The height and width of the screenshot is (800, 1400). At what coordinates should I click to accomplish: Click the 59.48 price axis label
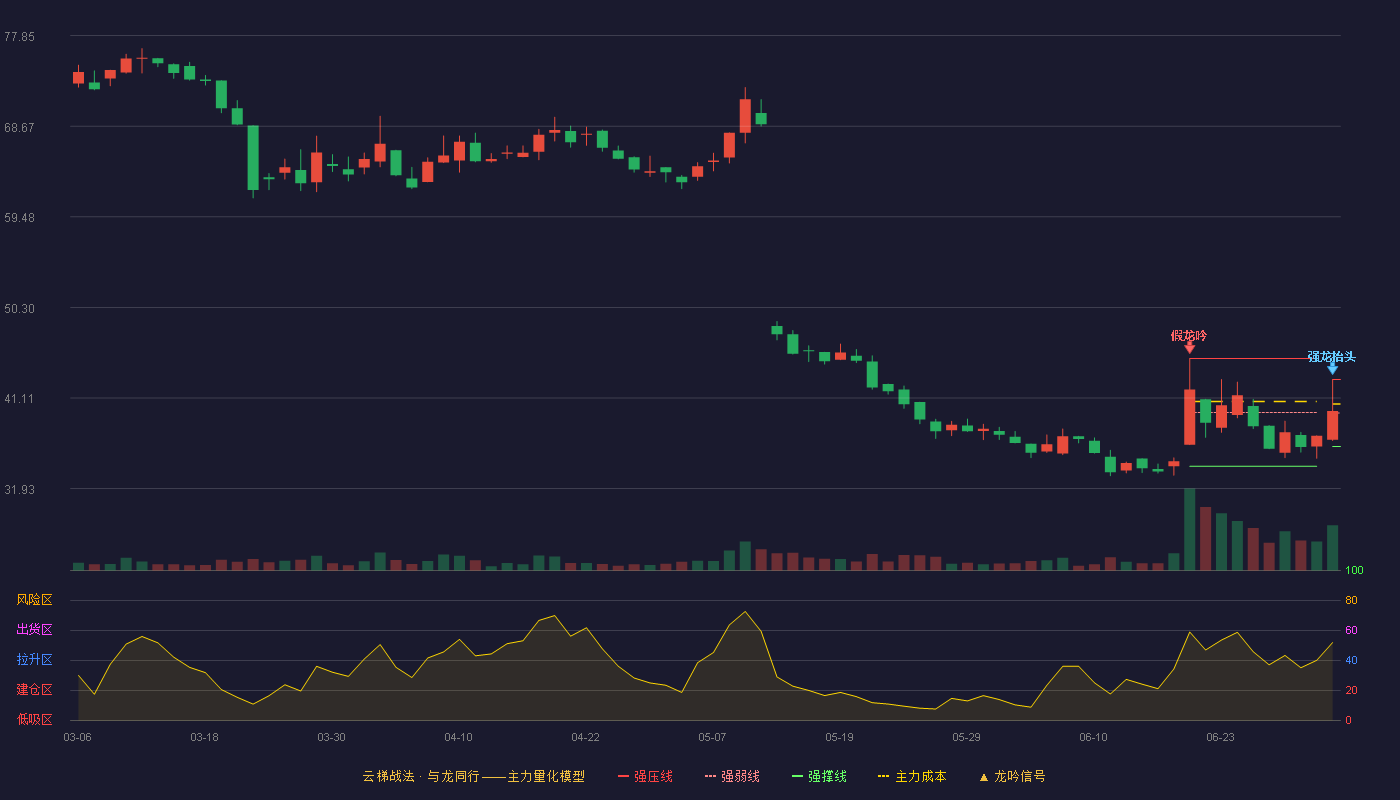[19, 218]
